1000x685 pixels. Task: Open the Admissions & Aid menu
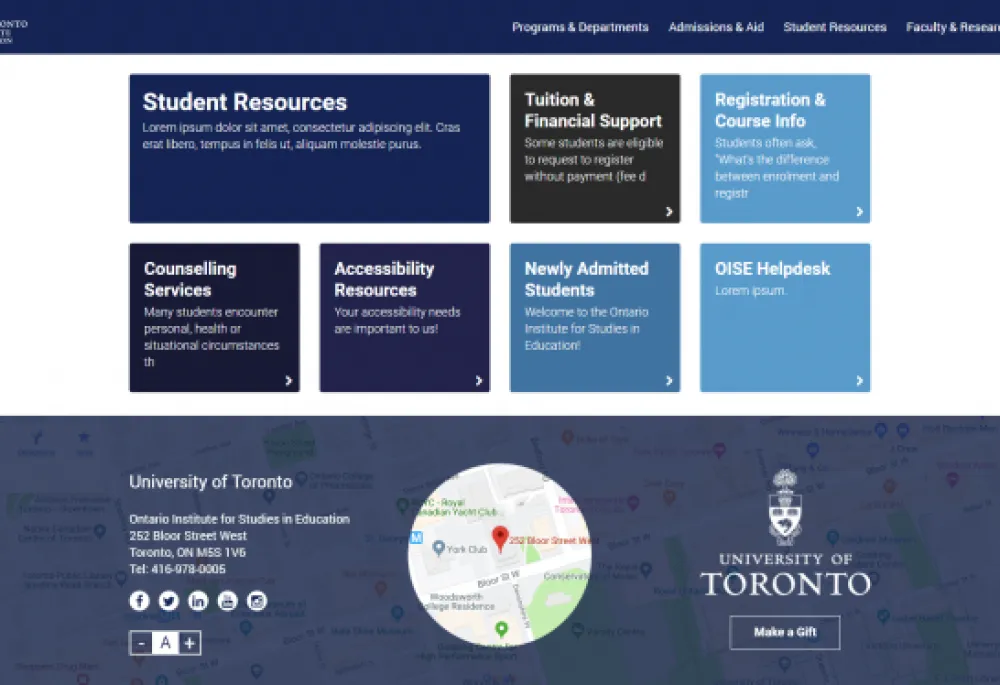[x=716, y=27]
